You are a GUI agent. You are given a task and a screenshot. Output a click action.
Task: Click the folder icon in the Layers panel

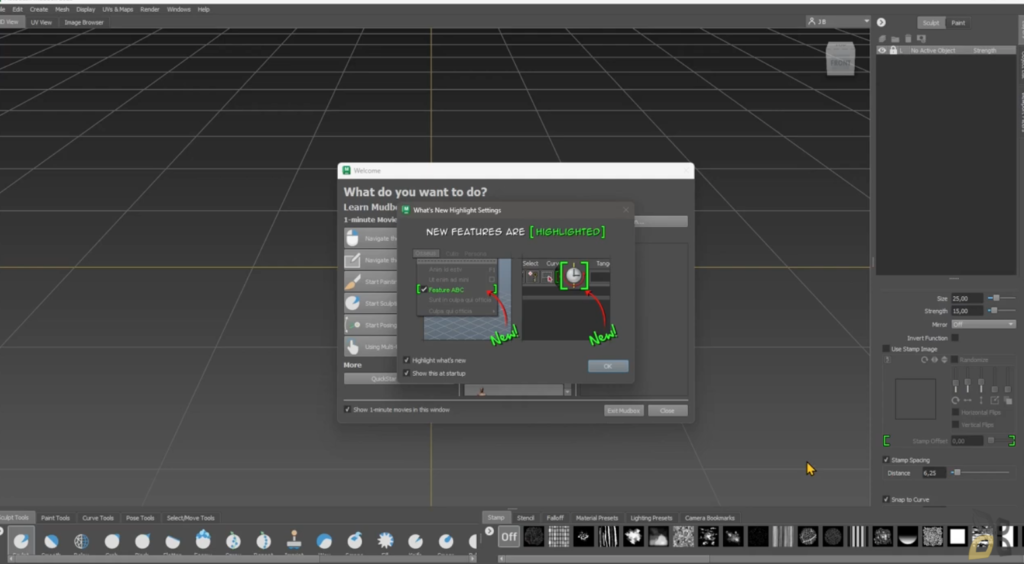pos(895,39)
